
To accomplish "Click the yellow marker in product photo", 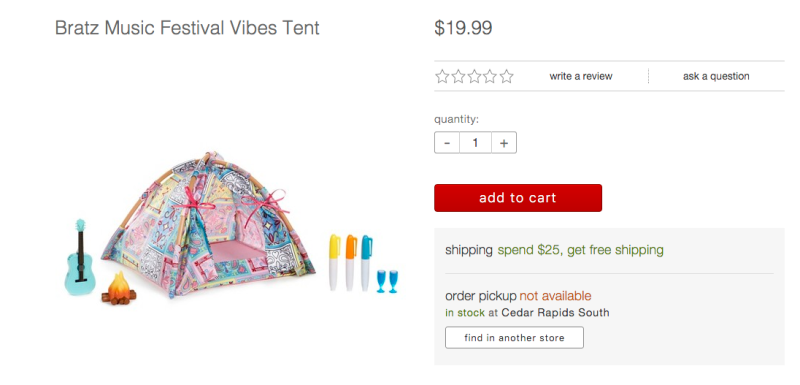I will [334, 263].
